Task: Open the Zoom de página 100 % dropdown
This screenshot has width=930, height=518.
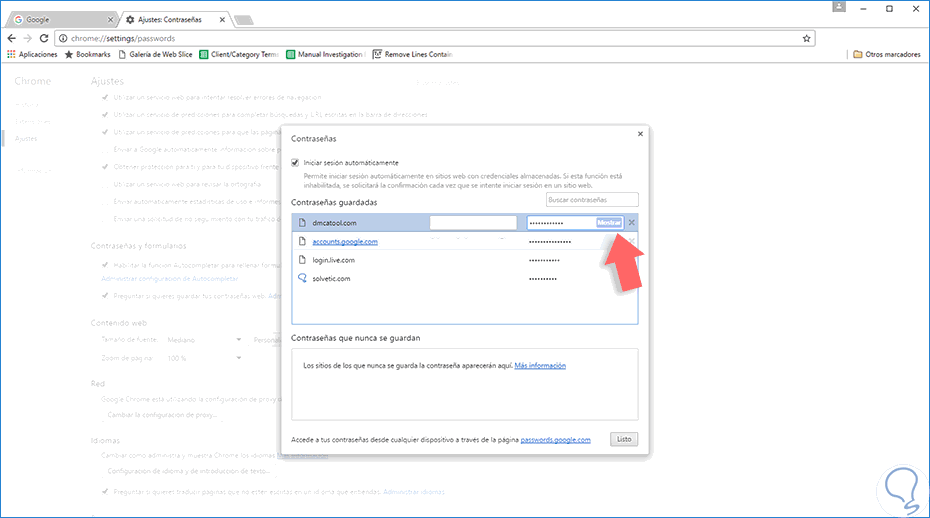Action: 203,358
